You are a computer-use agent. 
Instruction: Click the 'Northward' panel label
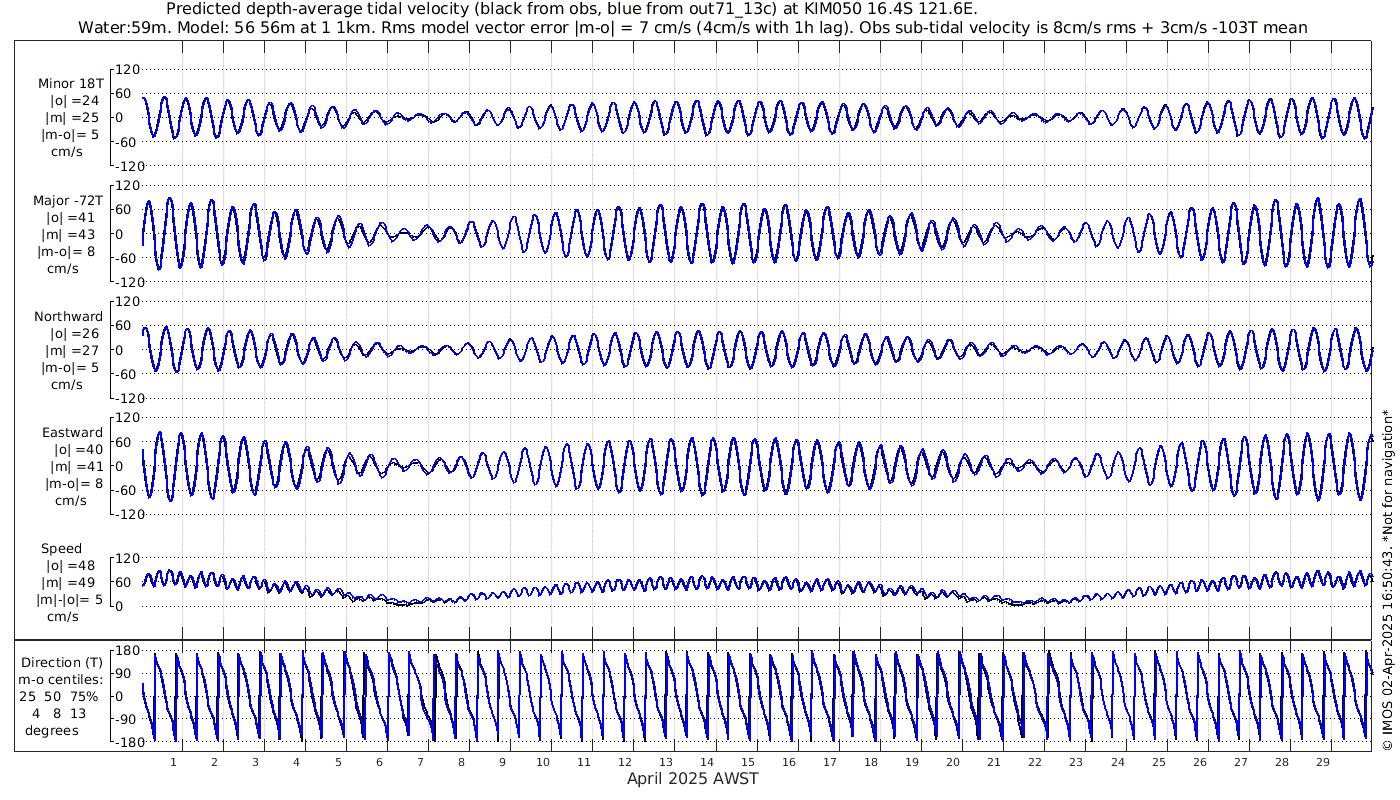[69, 317]
